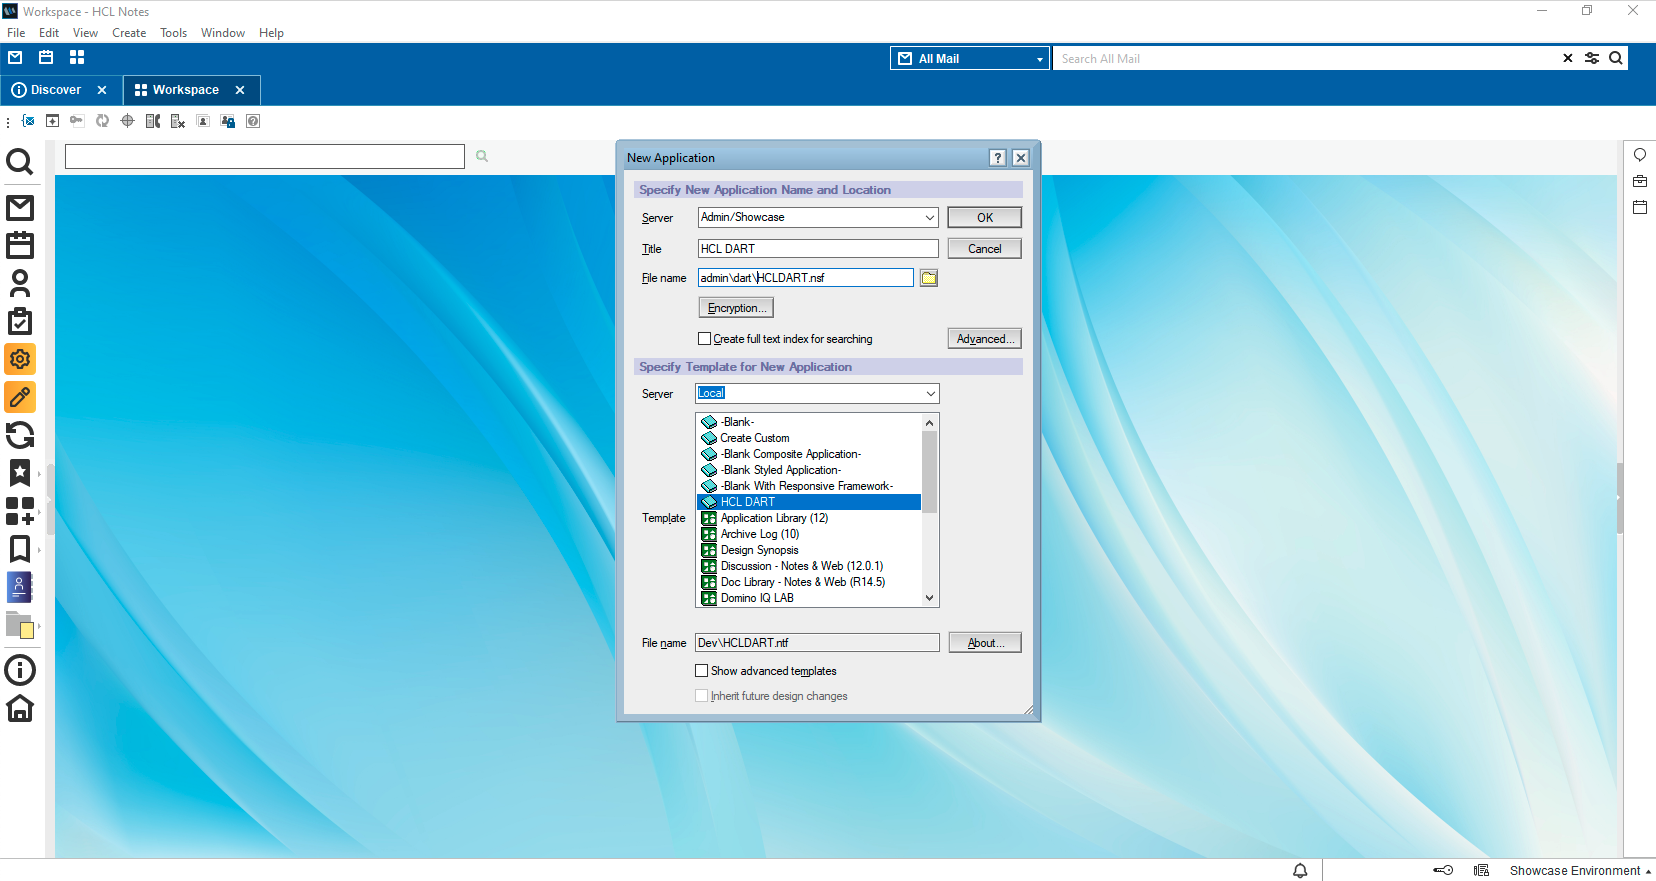Image resolution: width=1656 pixels, height=881 pixels.
Task: Open the File menu
Action: point(16,33)
